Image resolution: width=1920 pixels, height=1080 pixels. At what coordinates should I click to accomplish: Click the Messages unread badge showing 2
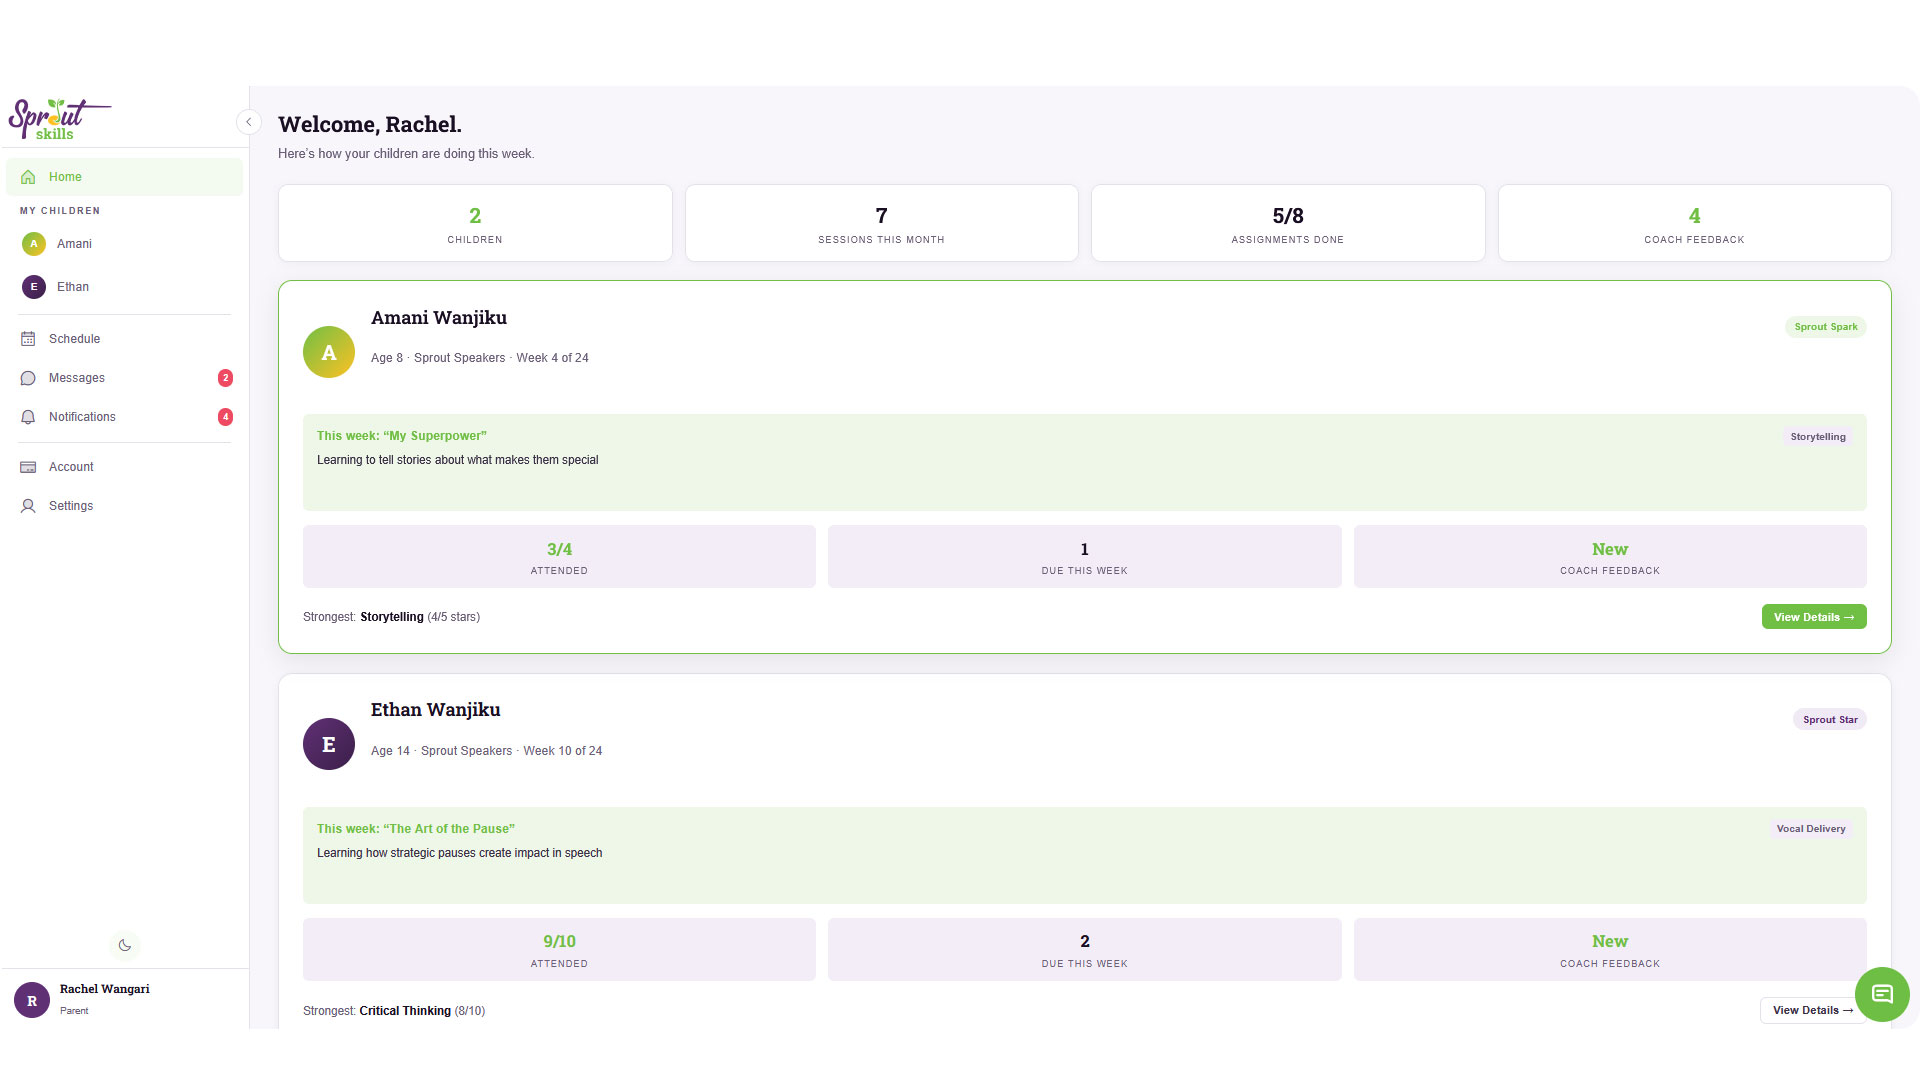[225, 378]
